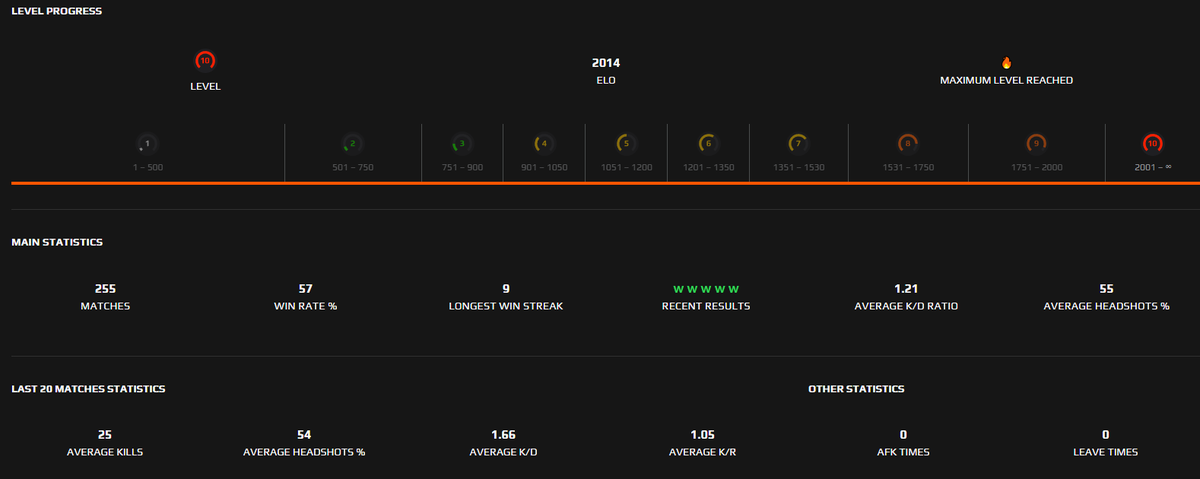Click the 1051 – 1200 ELO range
This screenshot has width=1200, height=479.
click(626, 167)
